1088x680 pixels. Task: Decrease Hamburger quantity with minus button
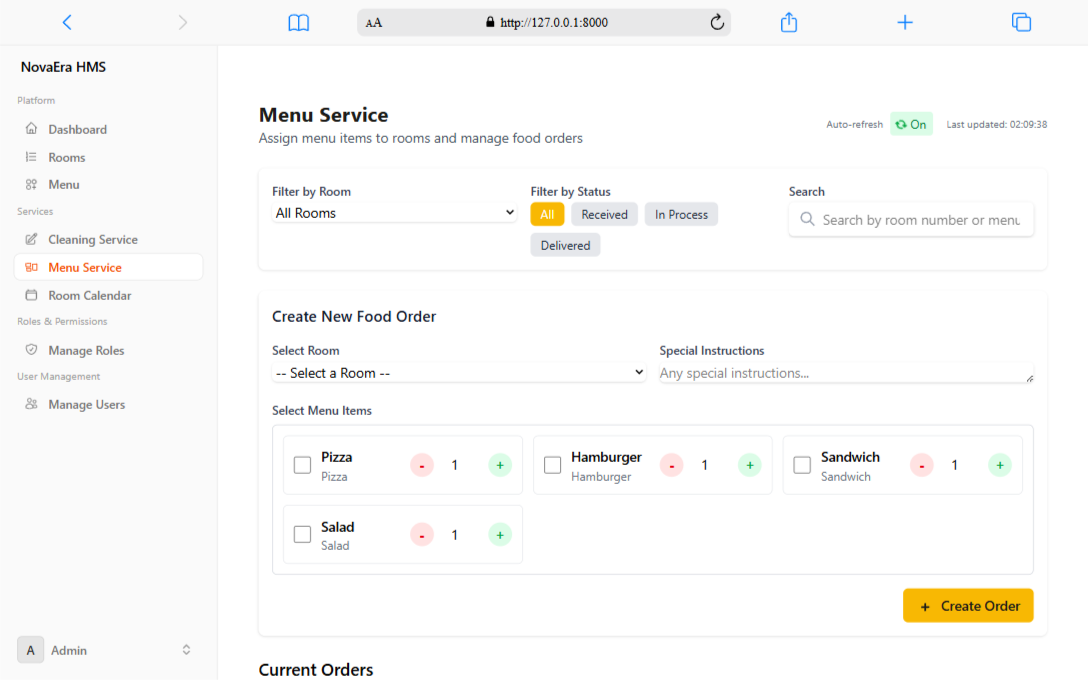tap(672, 465)
